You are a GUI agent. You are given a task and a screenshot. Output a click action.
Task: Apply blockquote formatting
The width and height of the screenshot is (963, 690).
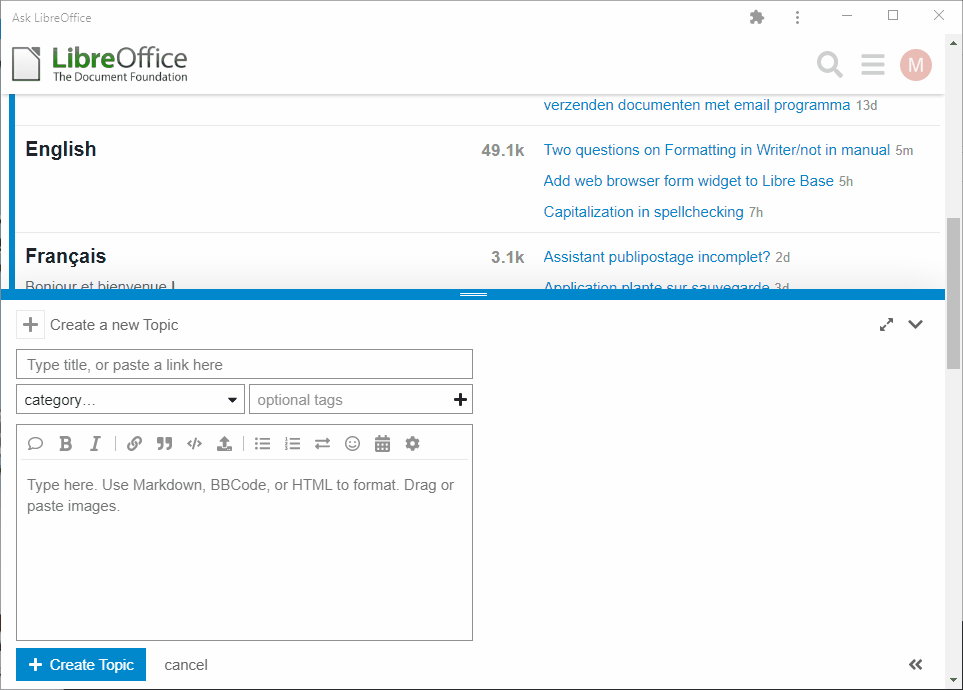click(164, 444)
